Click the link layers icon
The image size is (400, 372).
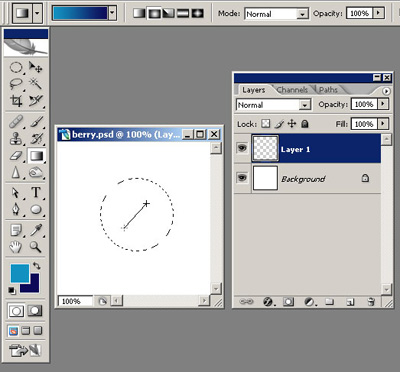[247, 302]
